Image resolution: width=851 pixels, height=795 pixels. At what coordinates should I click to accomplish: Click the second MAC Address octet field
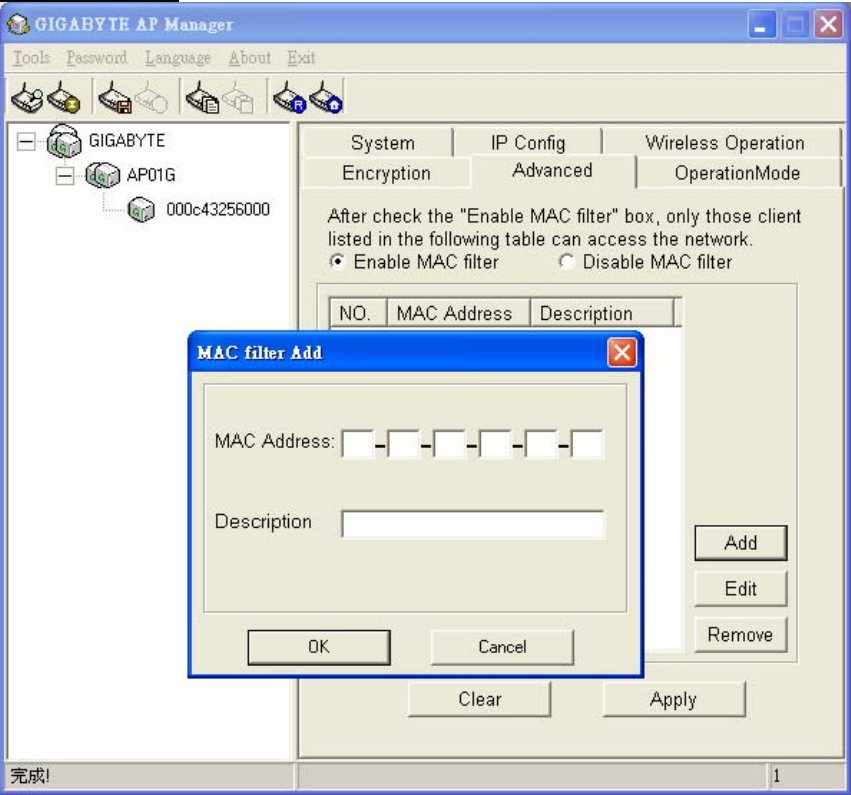403,444
